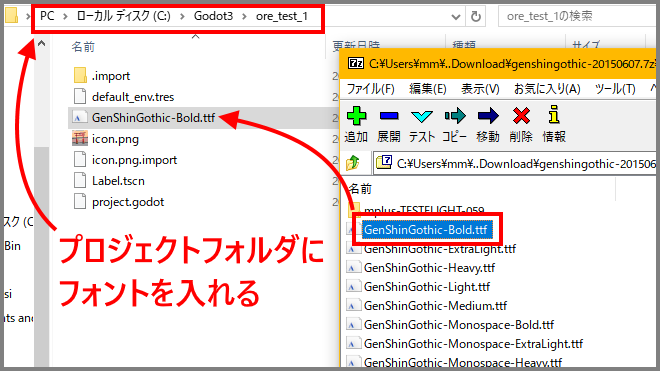Click the 7-Zip path address field
Image resolution: width=660 pixels, height=371 pixels.
516,163
